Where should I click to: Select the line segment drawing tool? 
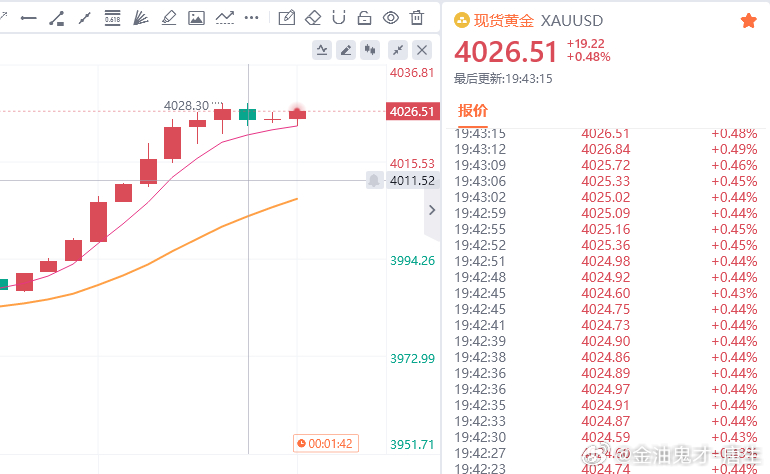(x=84, y=19)
